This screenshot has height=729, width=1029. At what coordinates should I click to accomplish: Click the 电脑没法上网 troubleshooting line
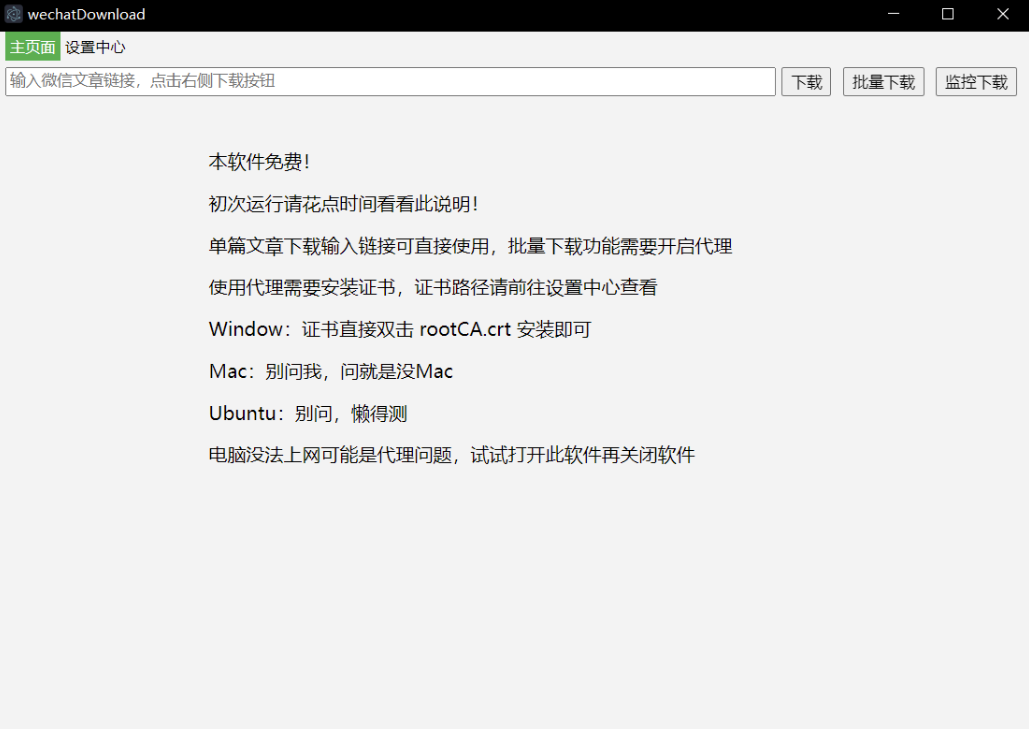coord(451,456)
